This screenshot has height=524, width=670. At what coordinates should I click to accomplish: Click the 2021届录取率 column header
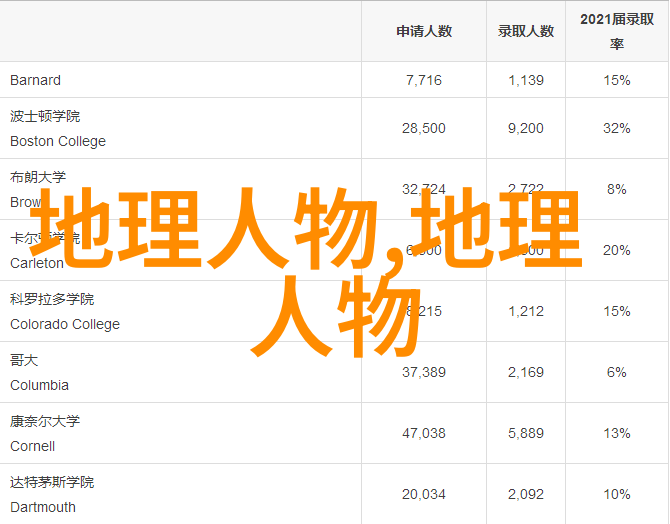617,31
